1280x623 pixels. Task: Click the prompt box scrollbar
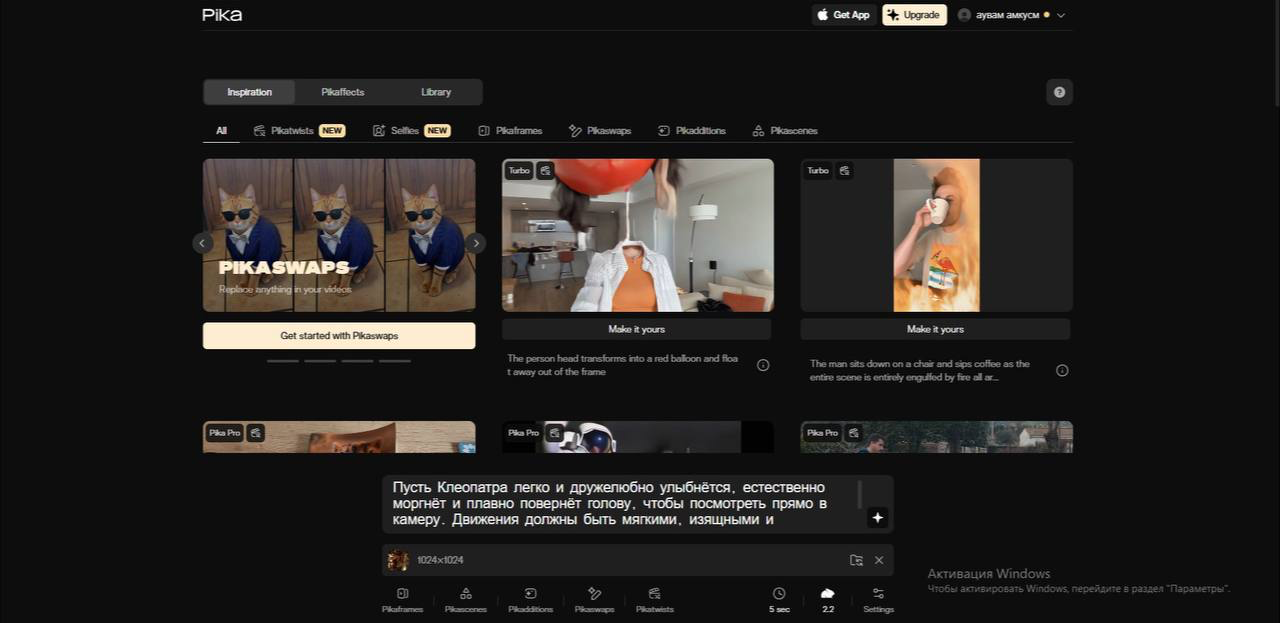(x=859, y=494)
